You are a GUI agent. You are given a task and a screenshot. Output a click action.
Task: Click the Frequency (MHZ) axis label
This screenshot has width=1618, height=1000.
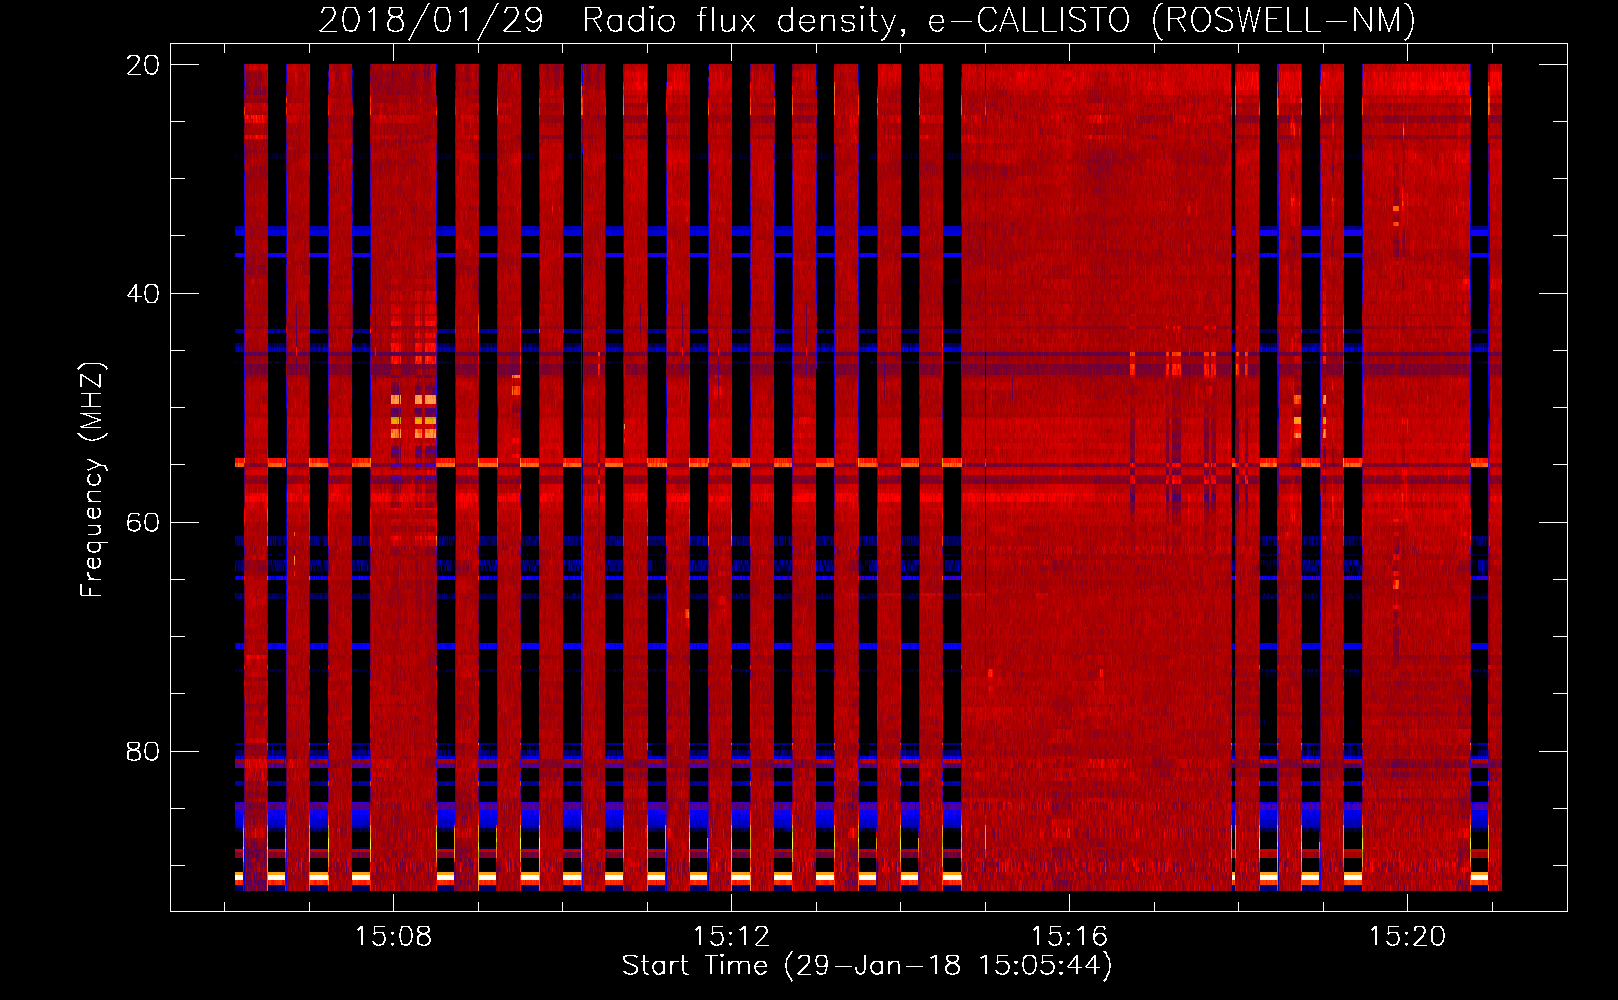tap(92, 480)
